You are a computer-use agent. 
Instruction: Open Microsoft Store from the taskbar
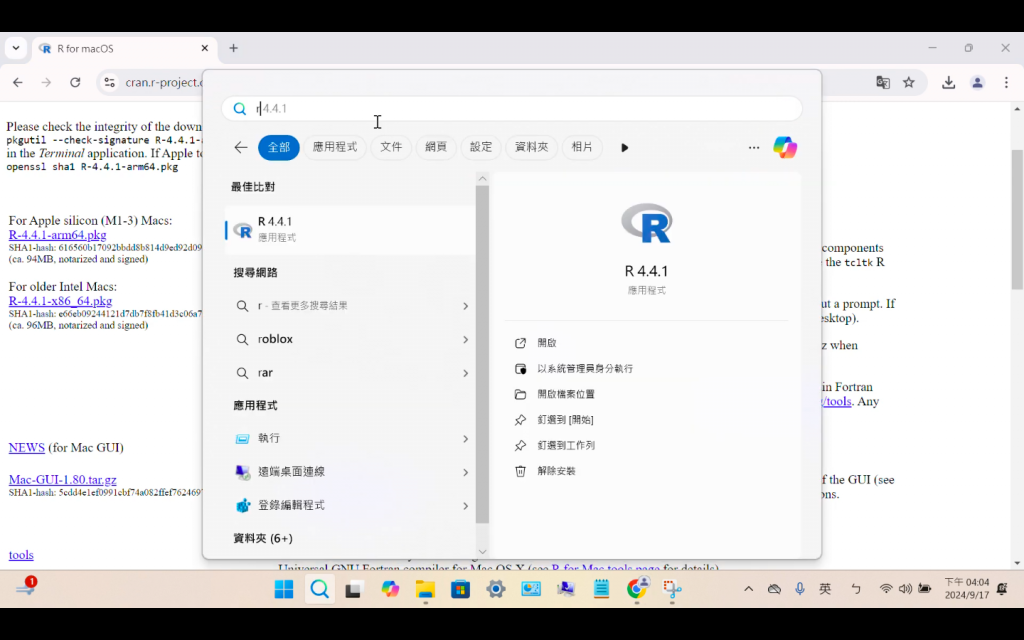click(x=460, y=590)
